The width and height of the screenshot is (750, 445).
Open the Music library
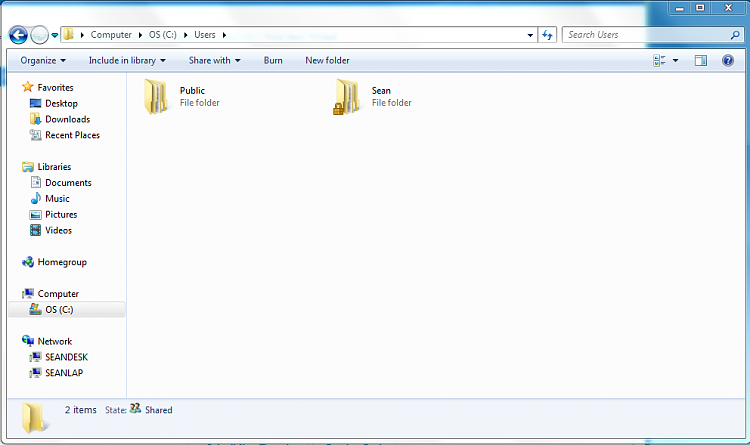tap(57, 198)
